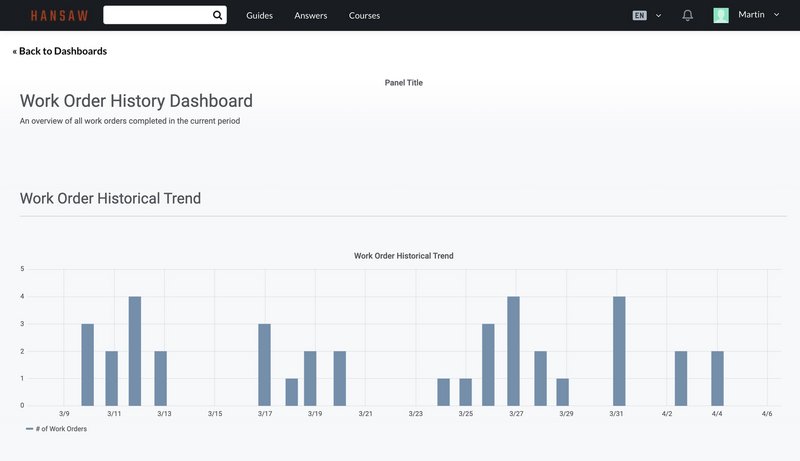Click the Panel Title text
The height and width of the screenshot is (461, 800).
404,83
